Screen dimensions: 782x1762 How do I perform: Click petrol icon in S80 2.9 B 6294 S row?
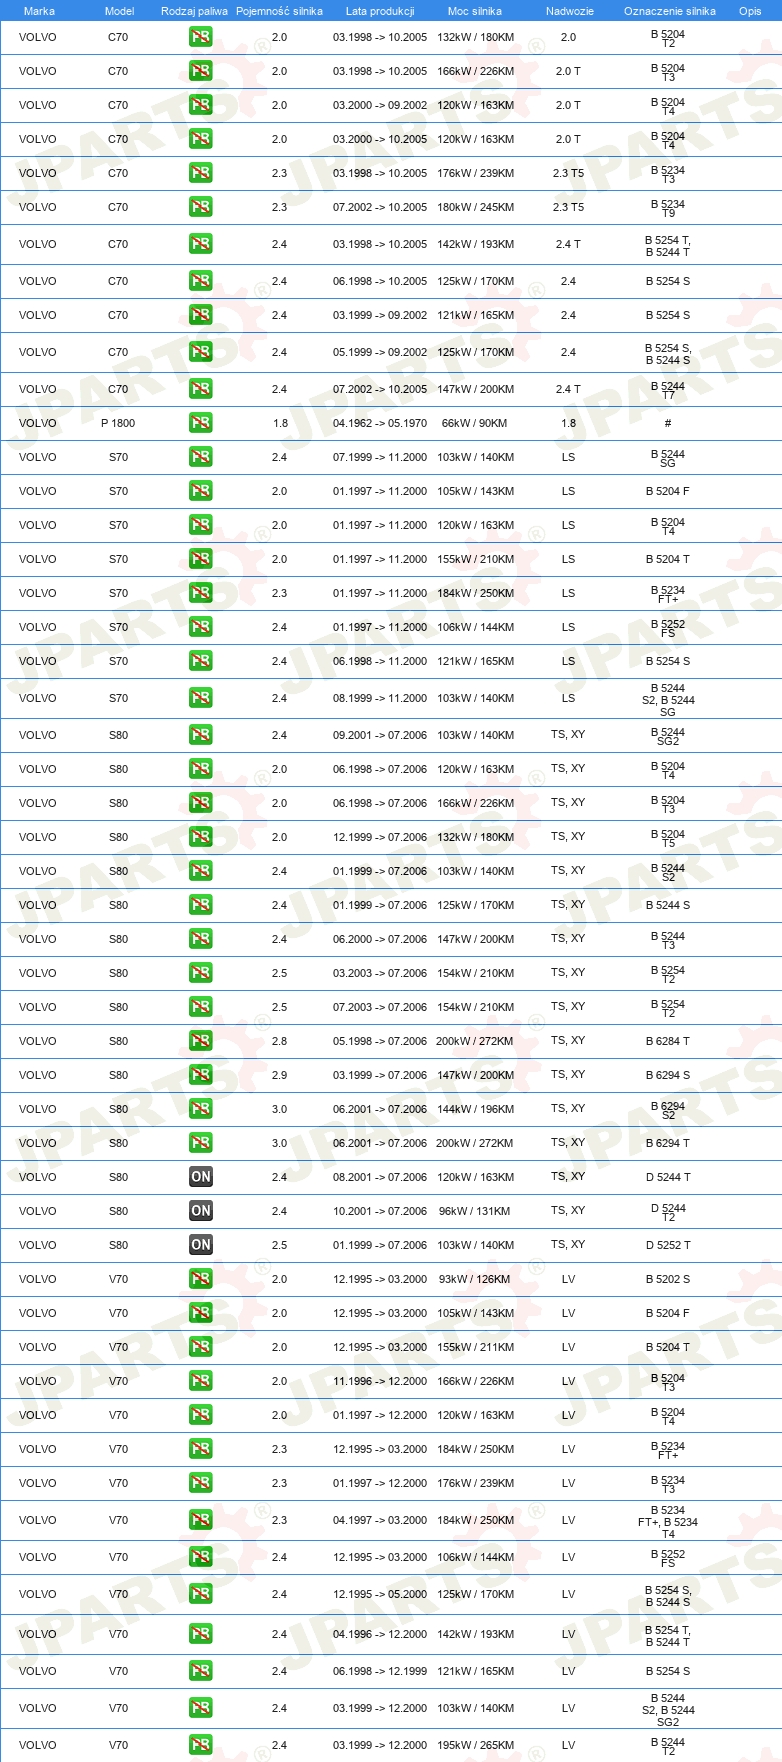(x=201, y=1075)
